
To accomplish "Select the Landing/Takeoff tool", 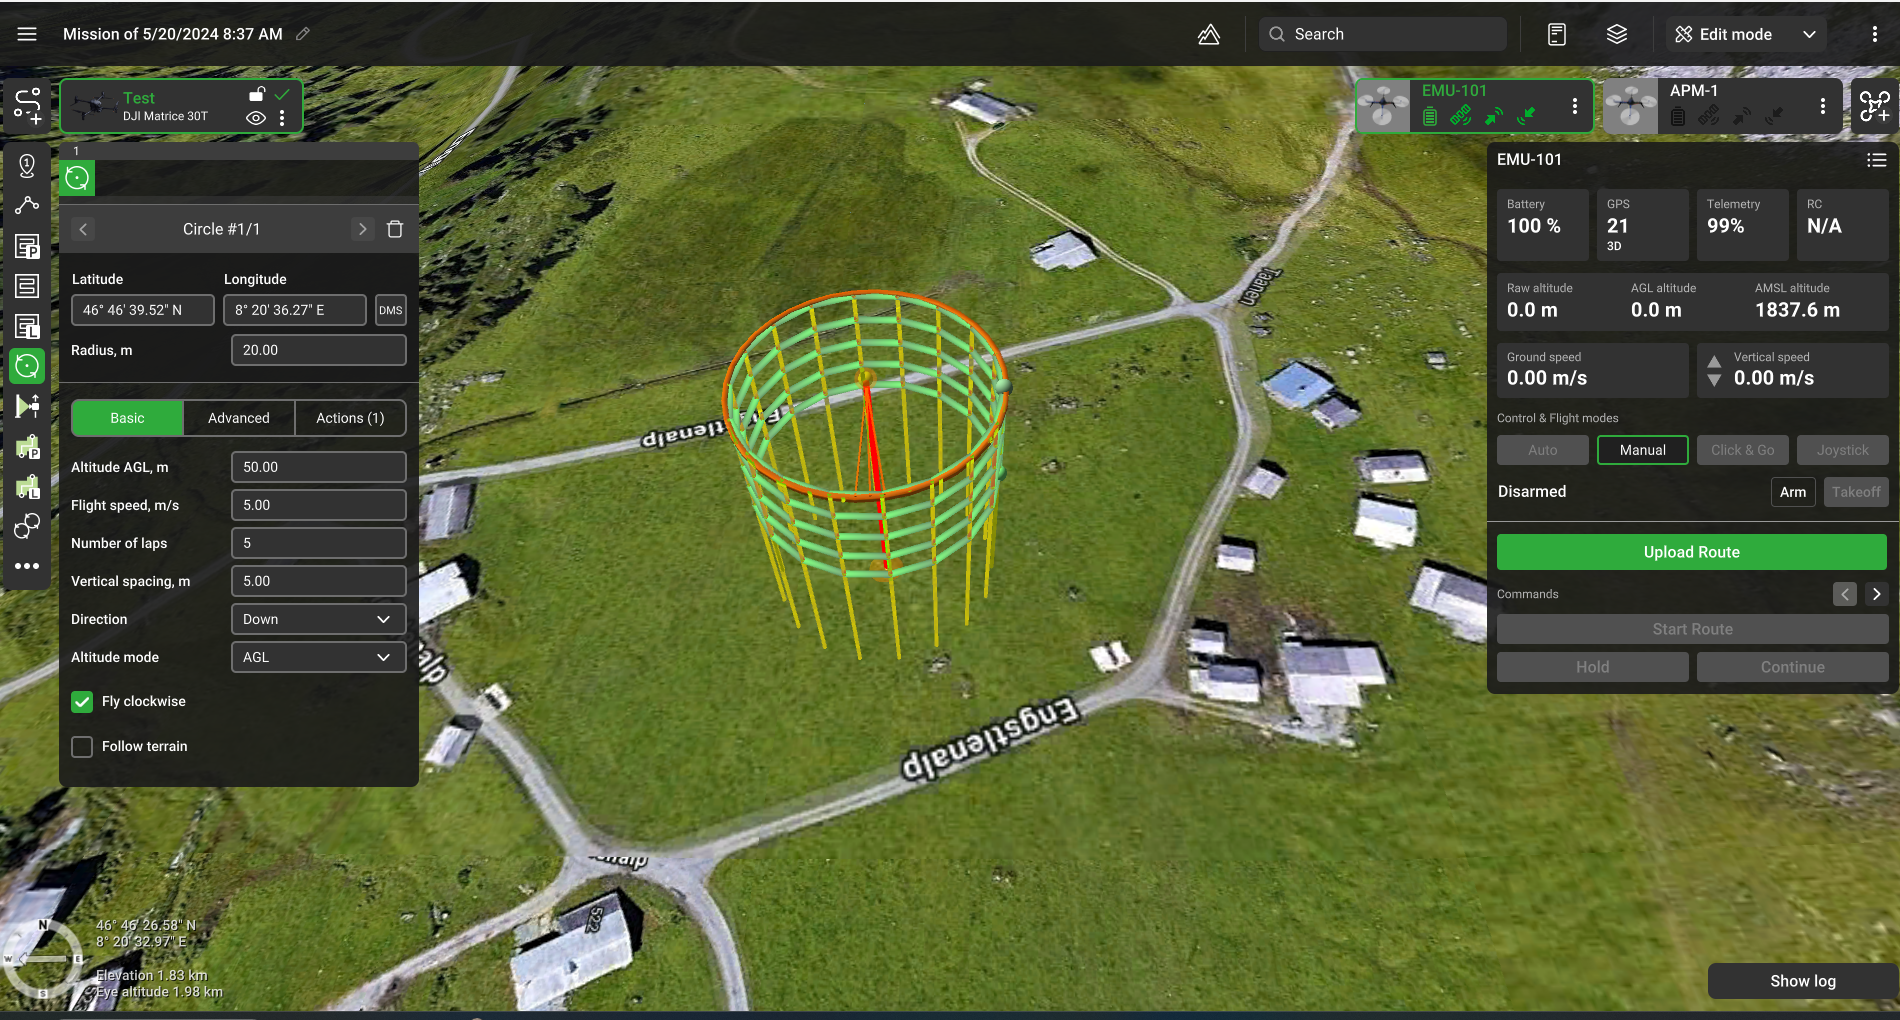I will click(27, 406).
